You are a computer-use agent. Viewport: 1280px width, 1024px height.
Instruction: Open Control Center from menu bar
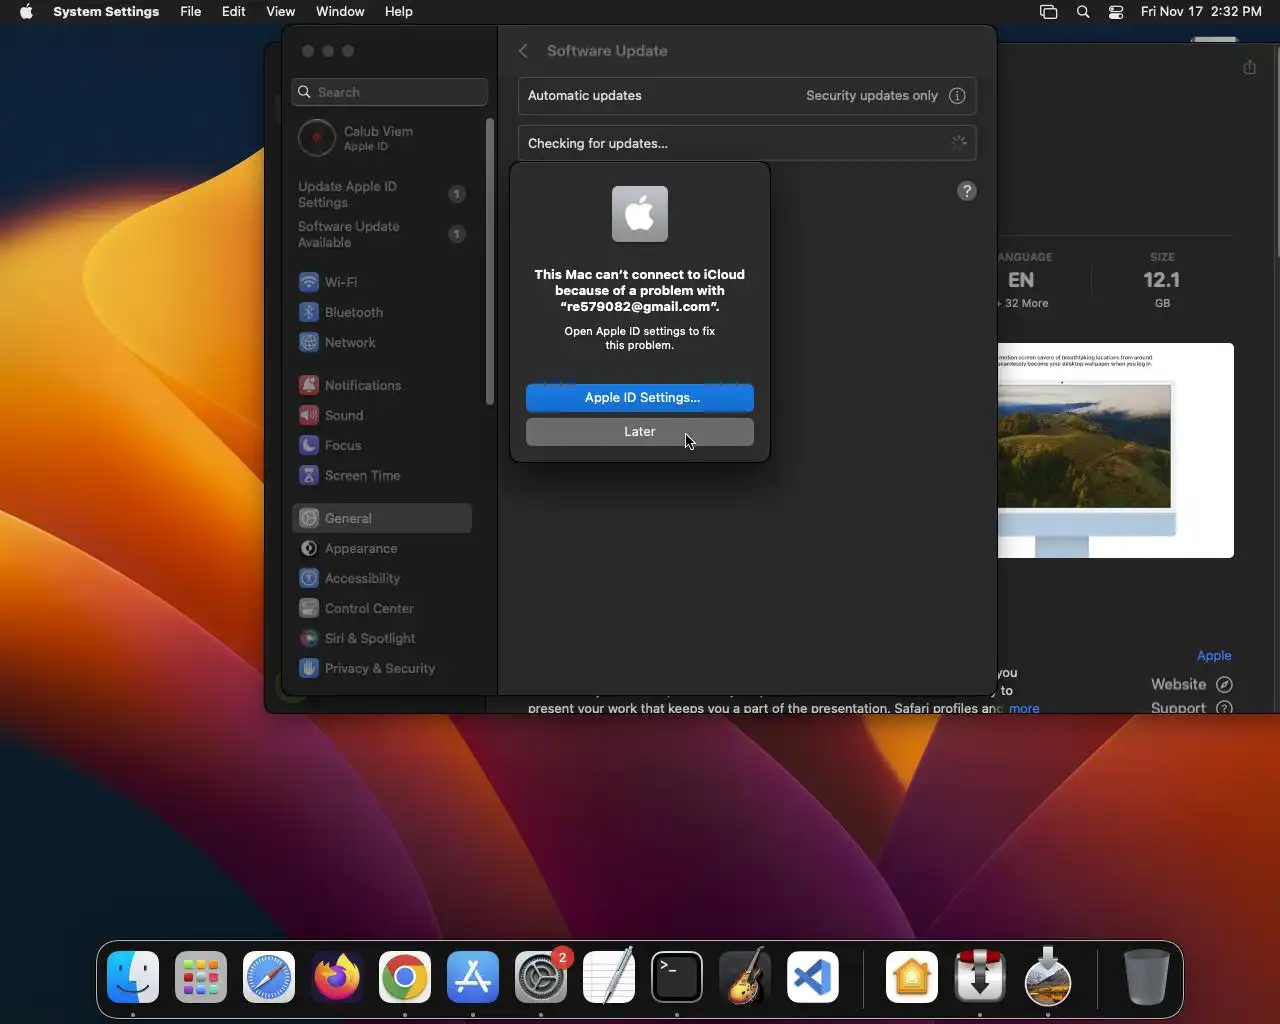point(1116,12)
